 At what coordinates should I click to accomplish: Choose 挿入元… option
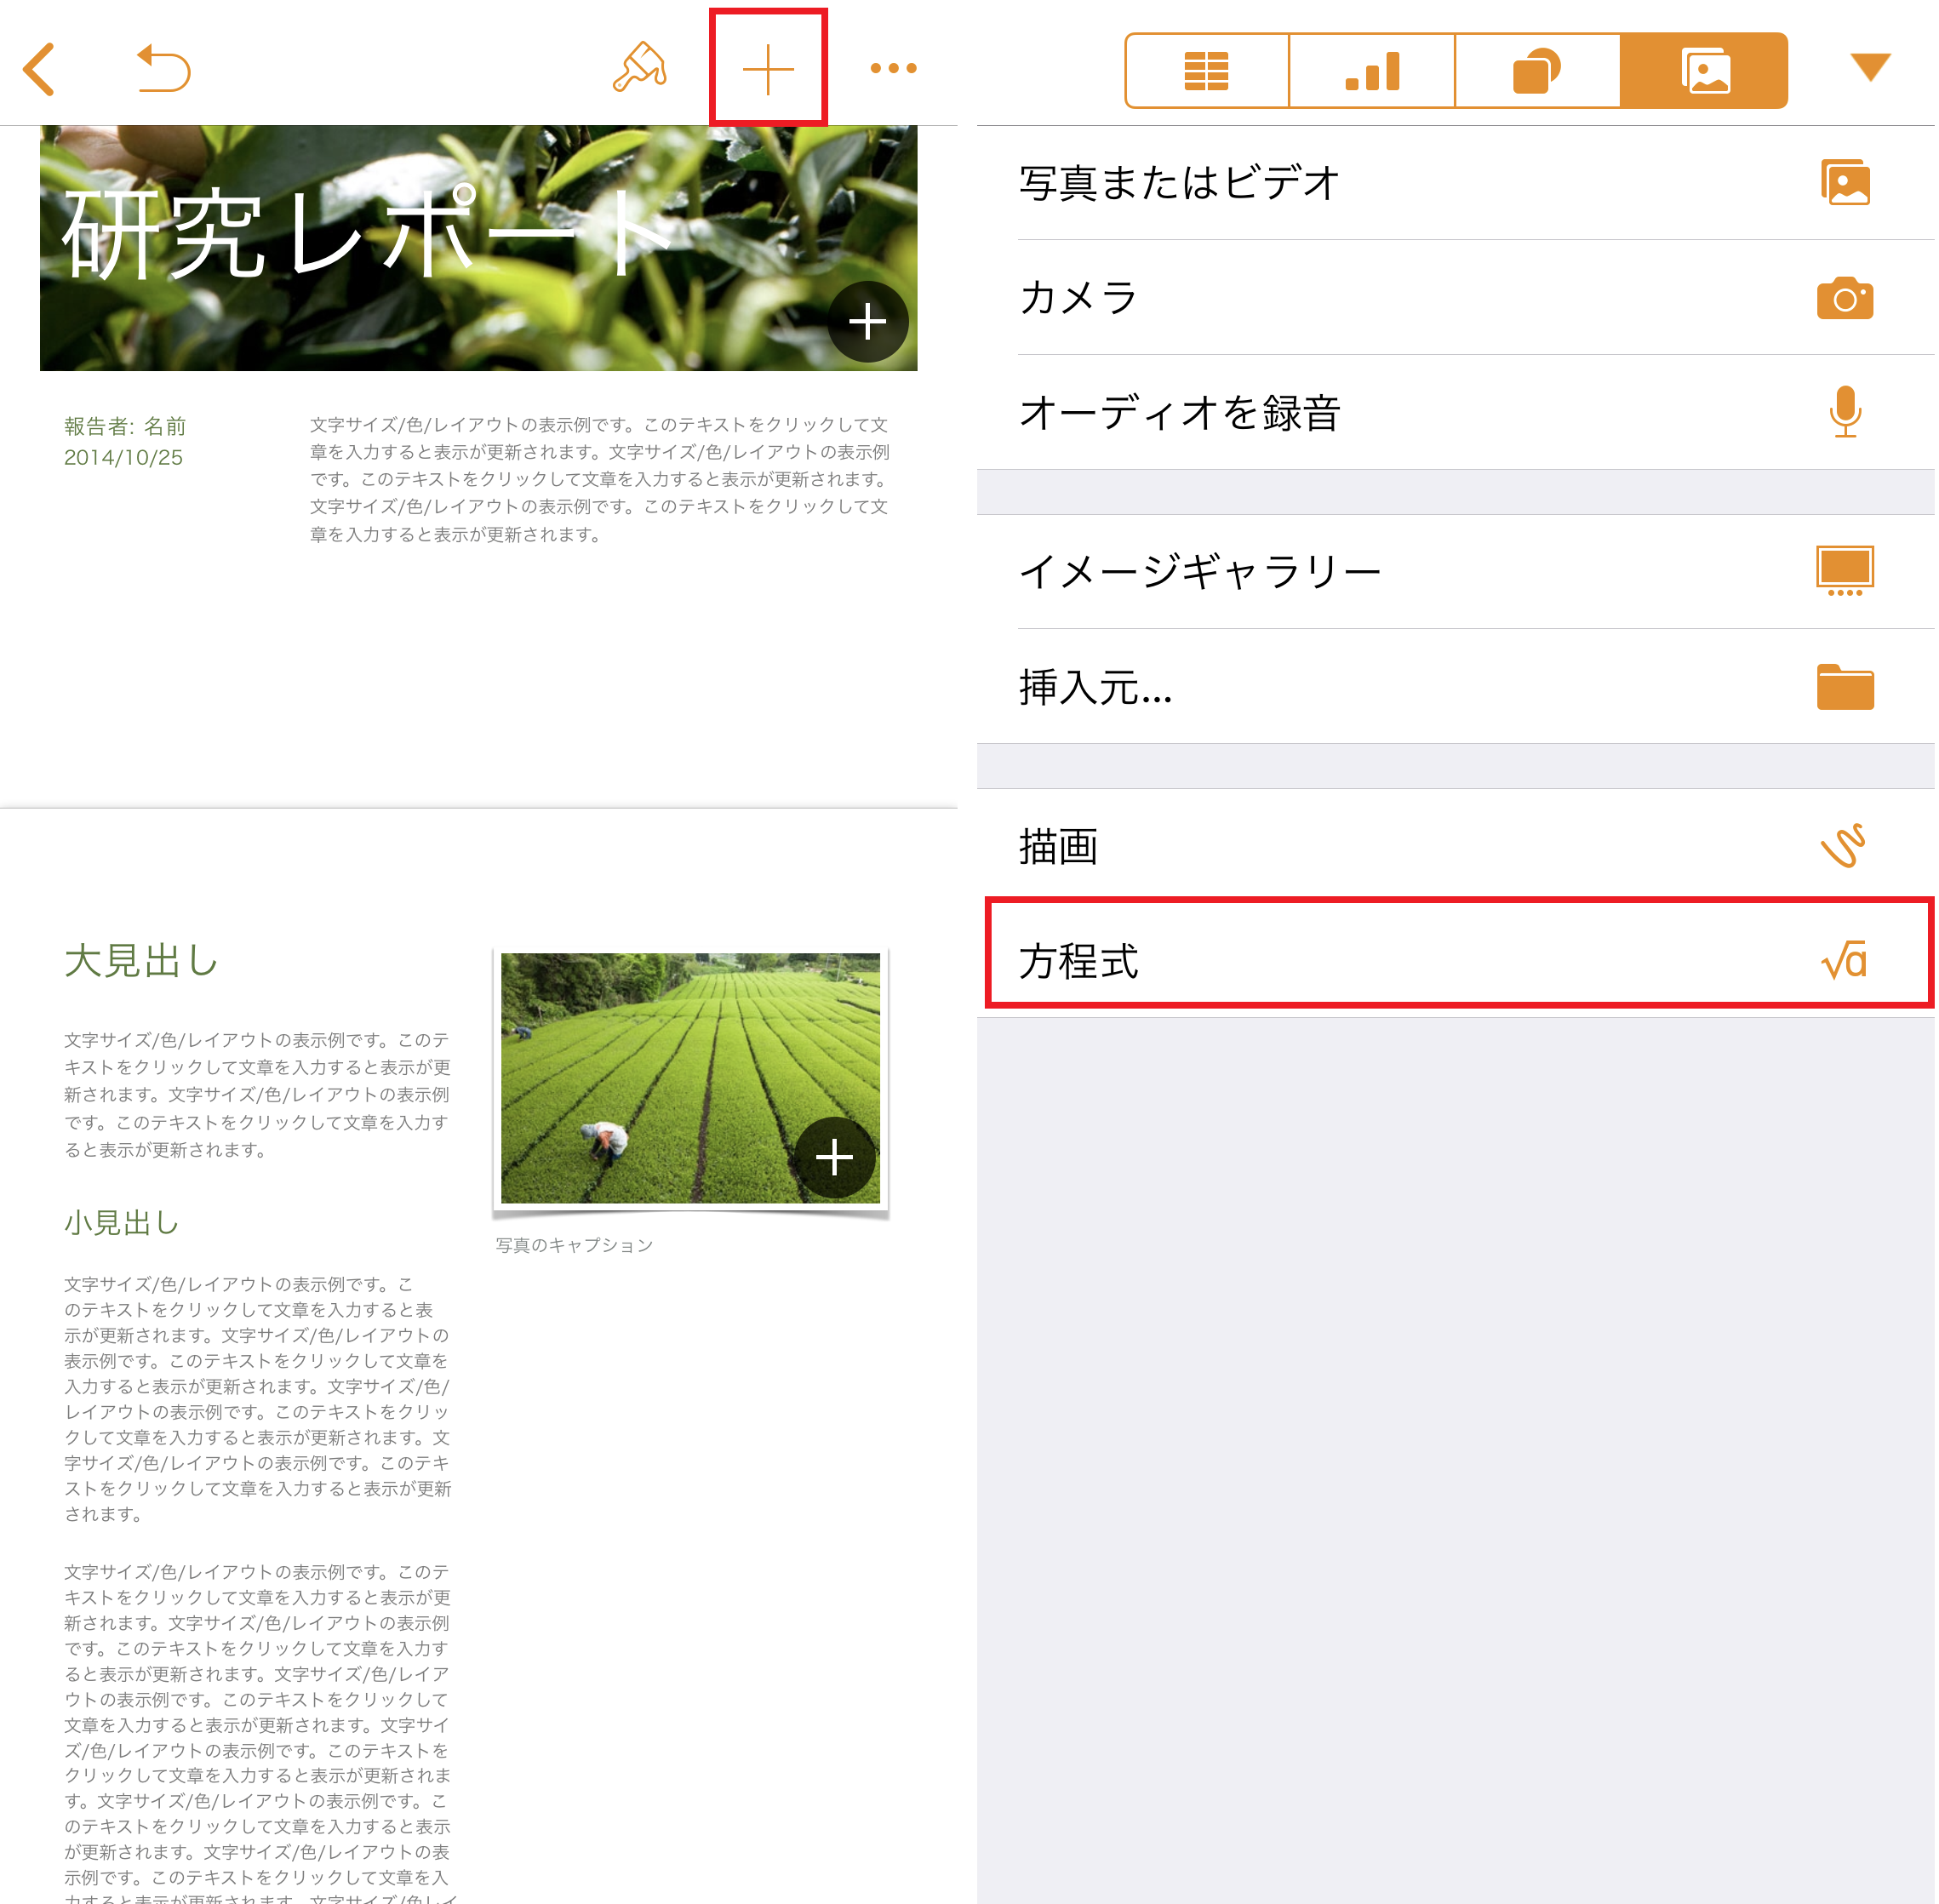(1456, 686)
